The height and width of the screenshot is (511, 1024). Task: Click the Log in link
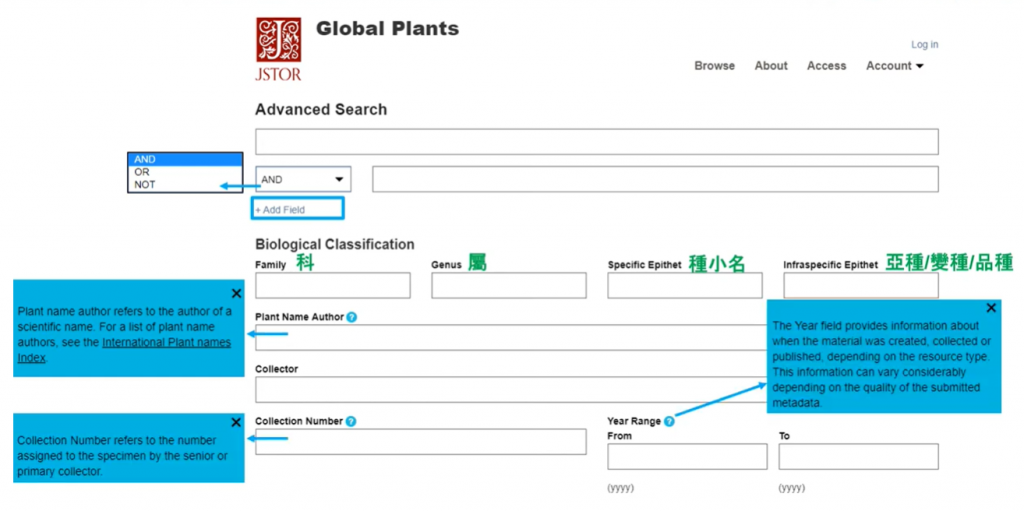[x=924, y=45]
